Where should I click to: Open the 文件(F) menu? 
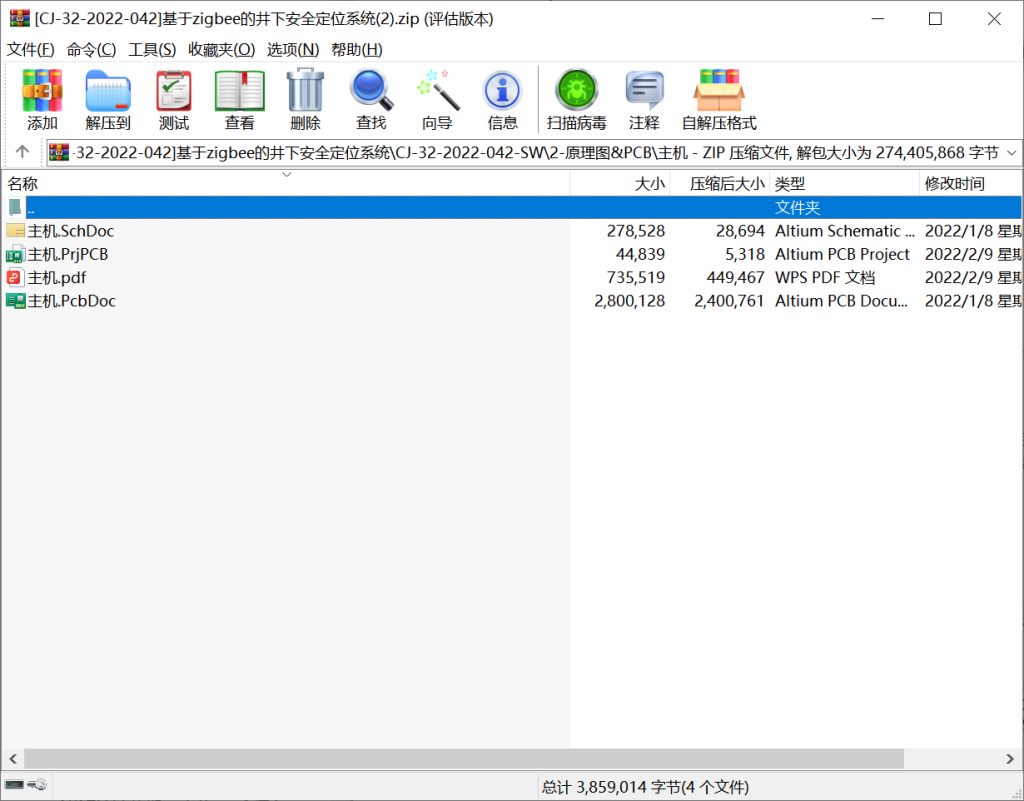click(31, 49)
